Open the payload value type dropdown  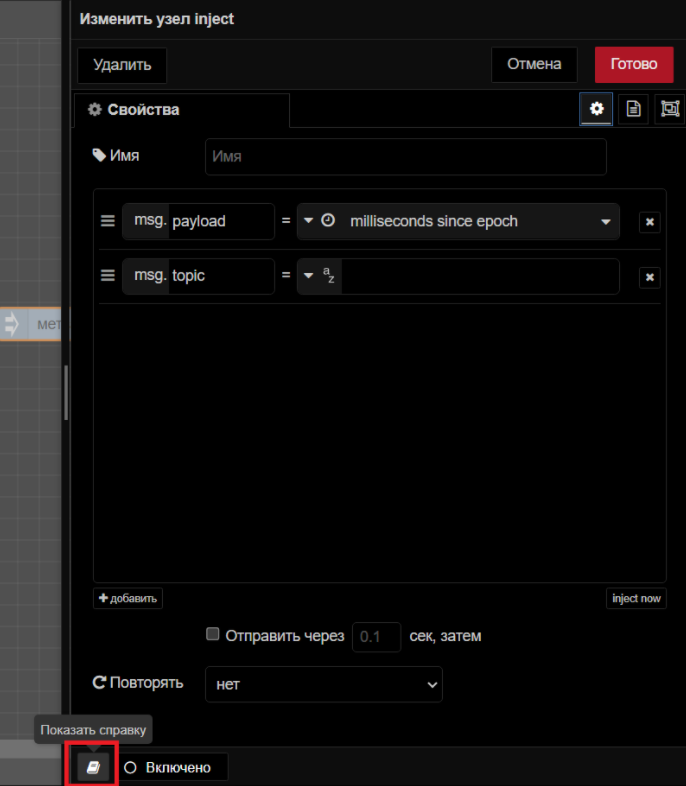(309, 221)
